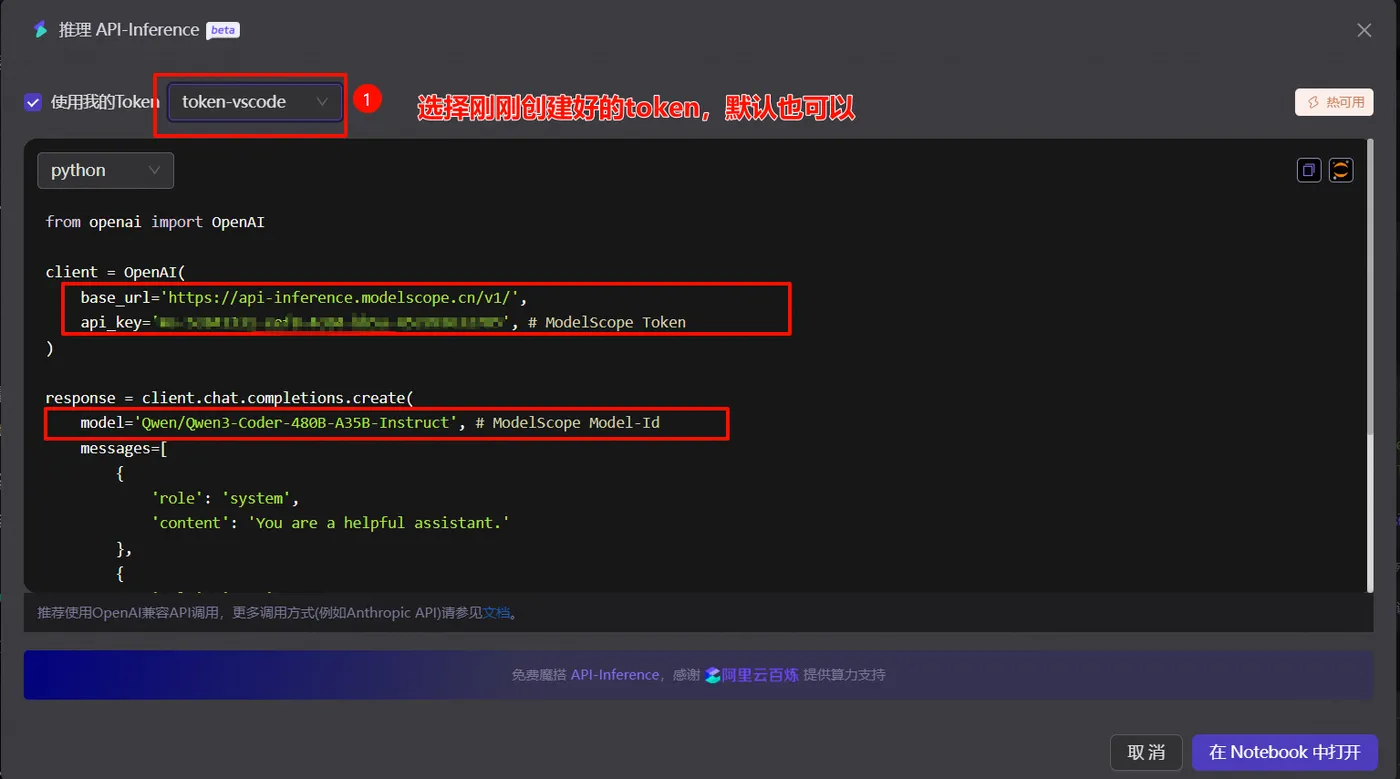This screenshot has height=779, width=1400.
Task: Click the base_url modelscope.cn address string
Action: 342,297
